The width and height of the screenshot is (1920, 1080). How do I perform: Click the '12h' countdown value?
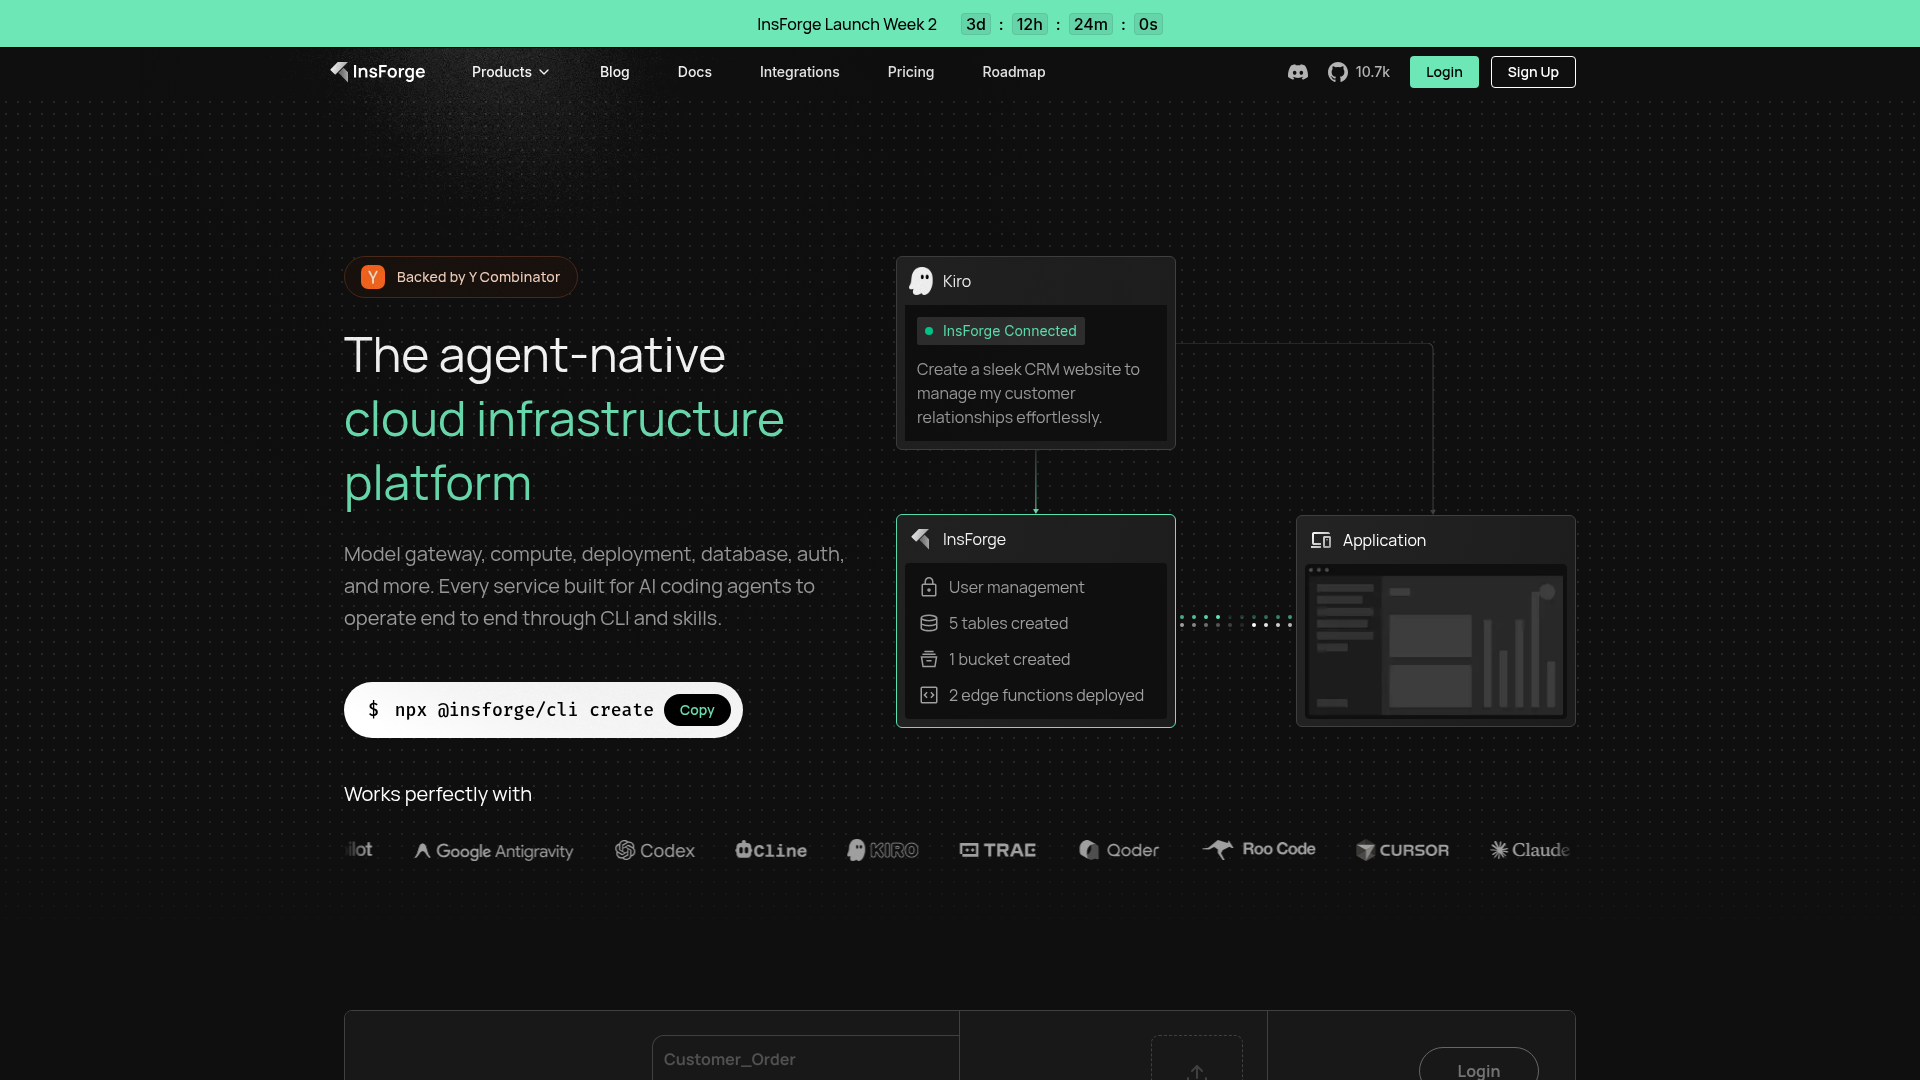(x=1030, y=24)
